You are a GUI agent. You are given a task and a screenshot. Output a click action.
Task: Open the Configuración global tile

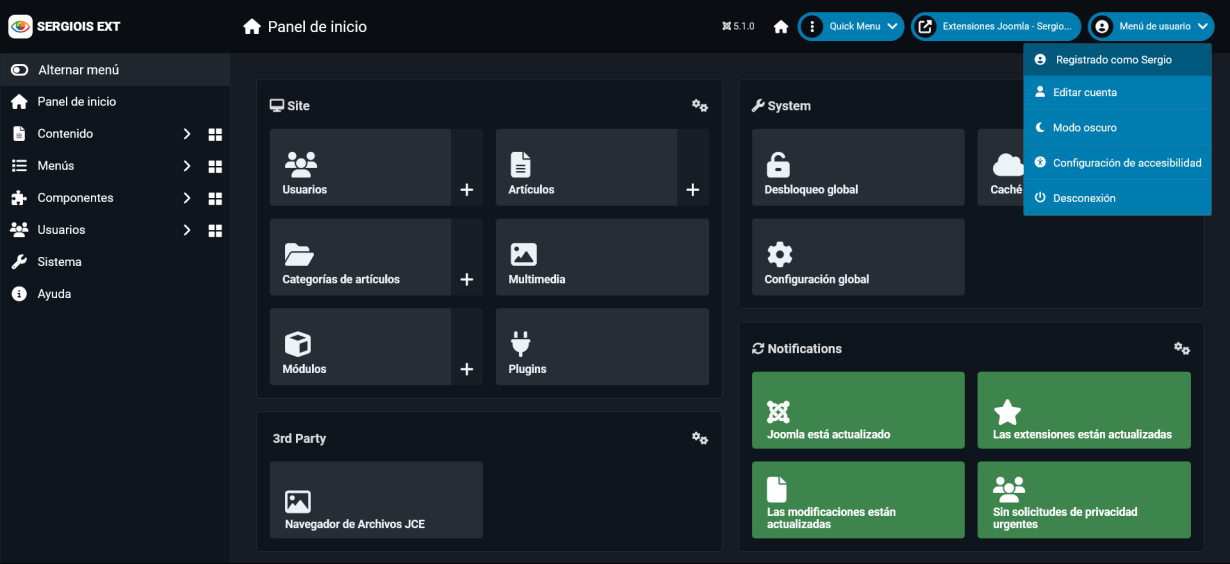point(858,257)
